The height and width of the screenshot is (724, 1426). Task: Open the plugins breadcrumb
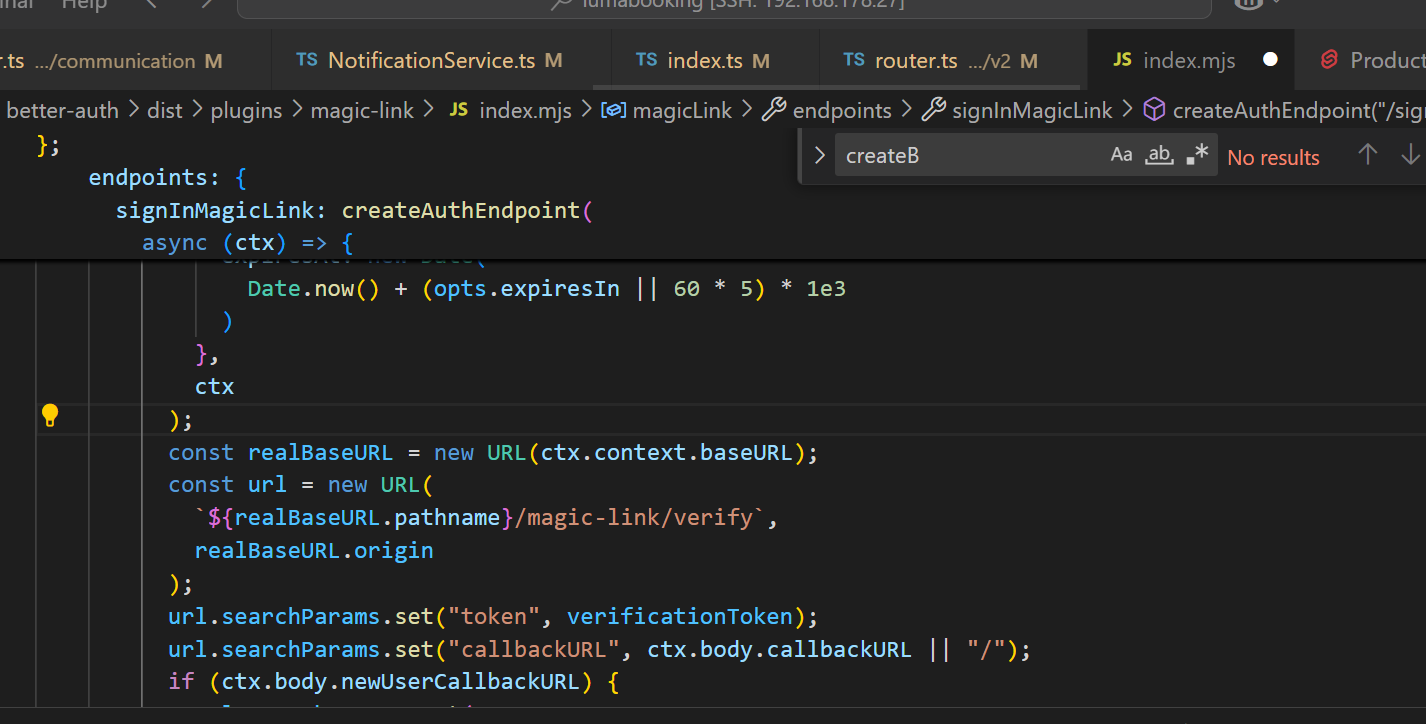(246, 110)
